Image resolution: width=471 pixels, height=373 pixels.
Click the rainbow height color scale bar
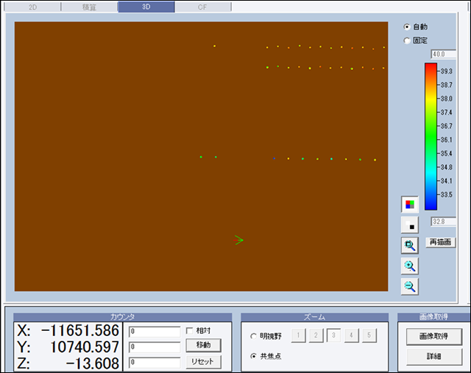pyautogui.click(x=431, y=137)
